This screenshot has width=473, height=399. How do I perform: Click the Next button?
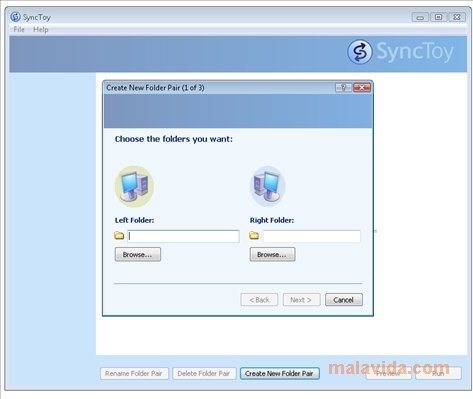[x=301, y=300]
